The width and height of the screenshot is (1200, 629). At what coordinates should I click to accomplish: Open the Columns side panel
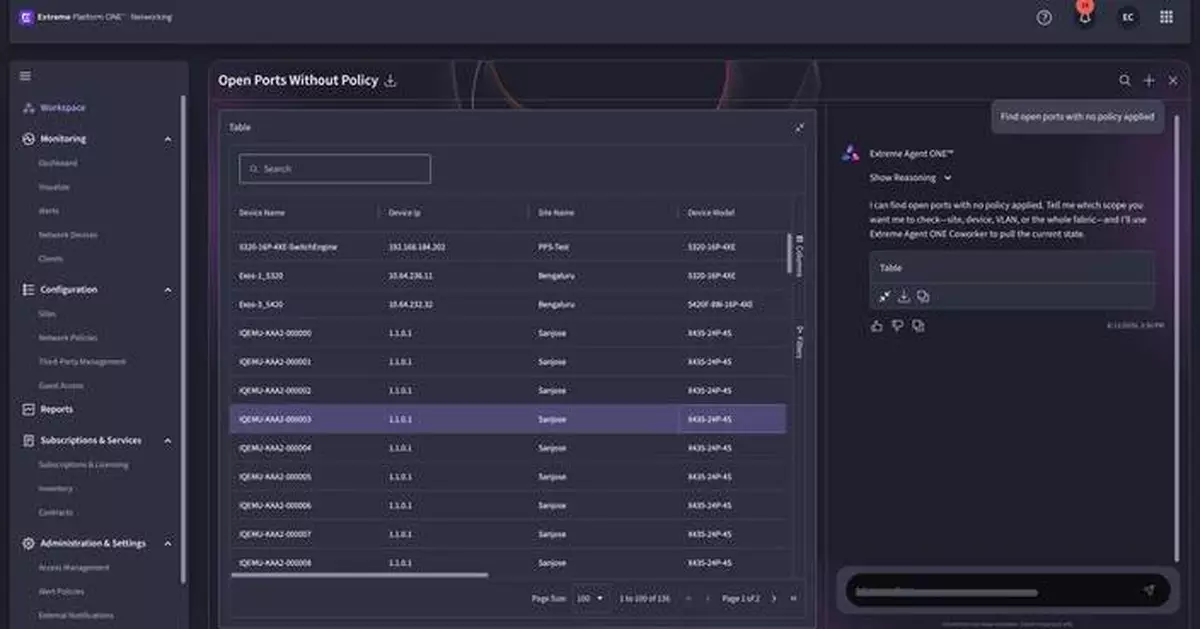(x=800, y=255)
